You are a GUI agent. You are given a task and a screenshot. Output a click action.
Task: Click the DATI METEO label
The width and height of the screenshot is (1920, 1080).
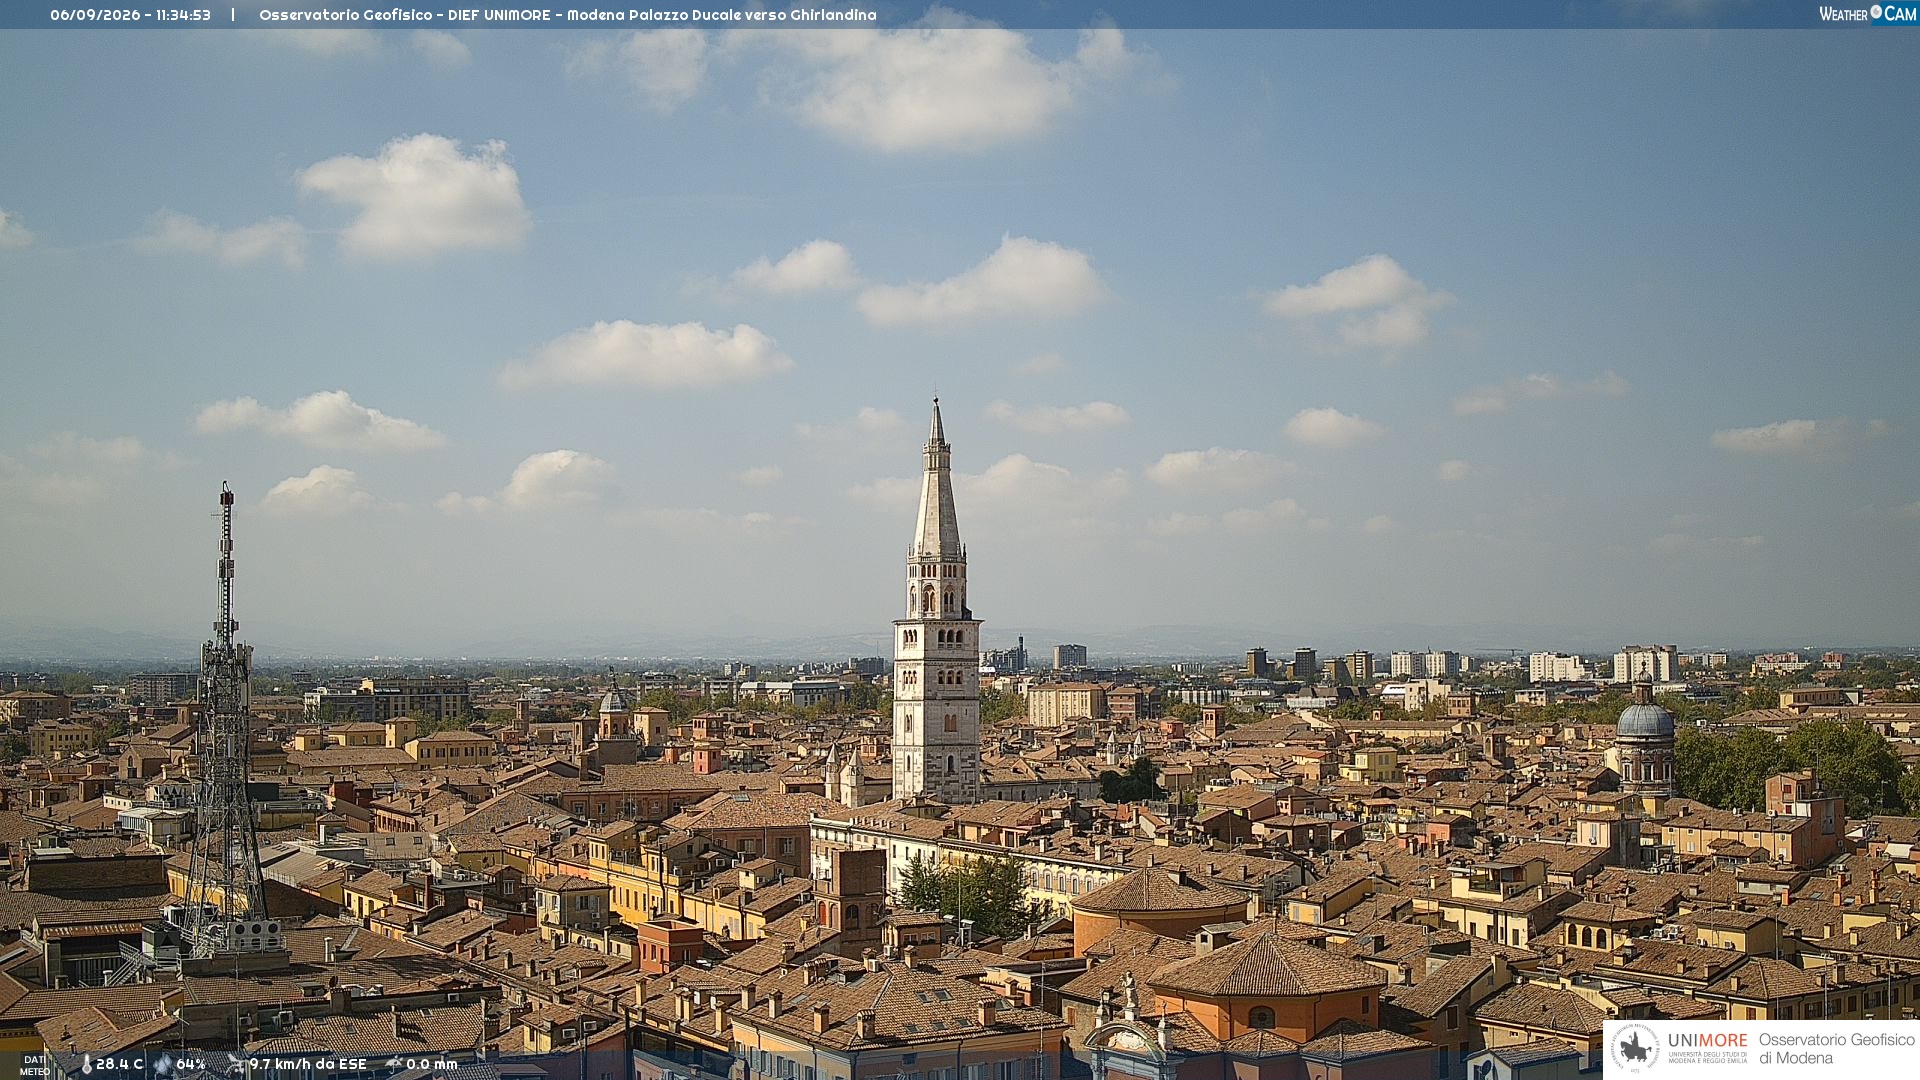tap(35, 1065)
